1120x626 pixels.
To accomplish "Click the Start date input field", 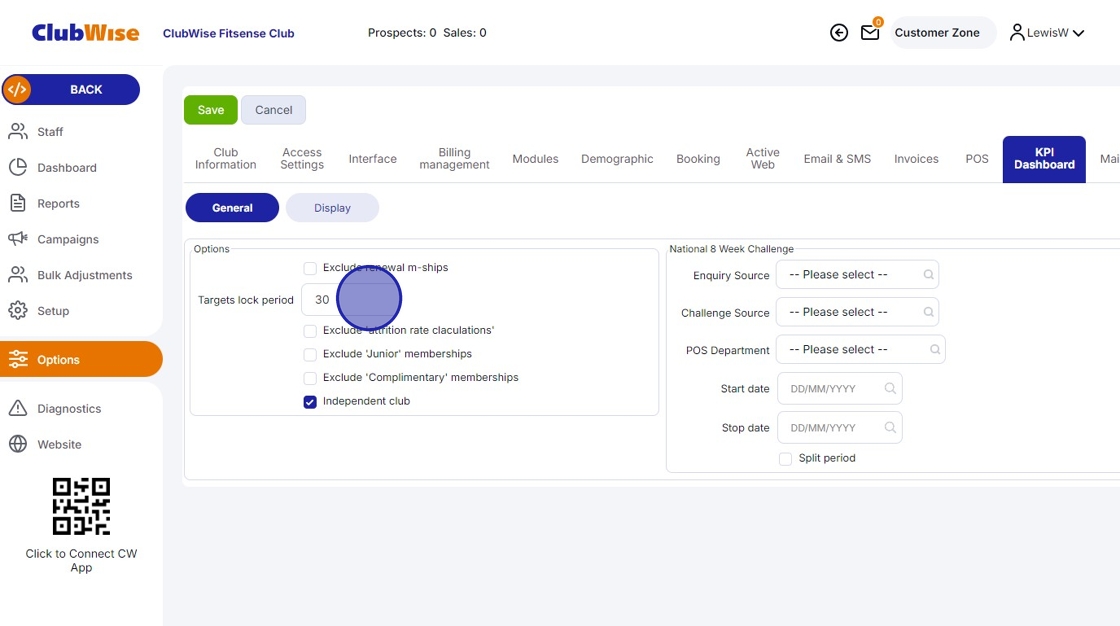I will point(838,389).
